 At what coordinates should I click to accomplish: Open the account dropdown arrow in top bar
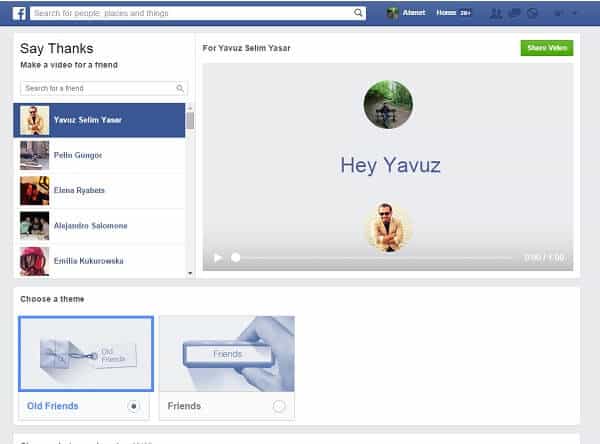tap(575, 14)
